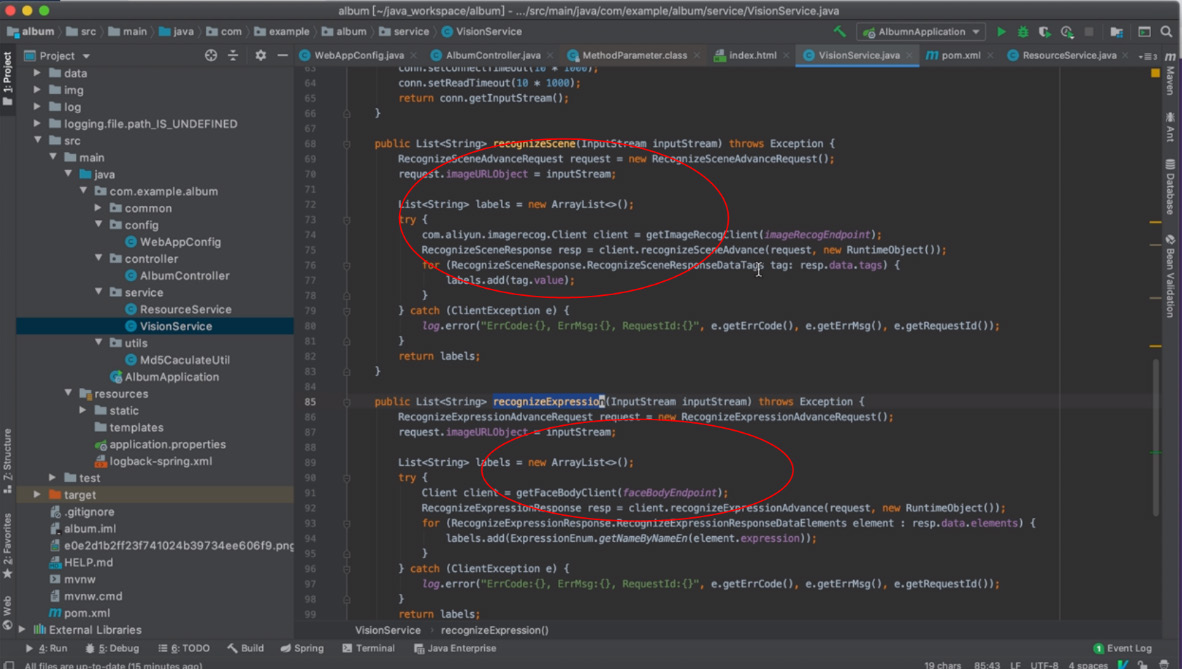This screenshot has height=669, width=1182.
Task: Open Search Everywhere magnifier icon
Action: coord(1166,32)
